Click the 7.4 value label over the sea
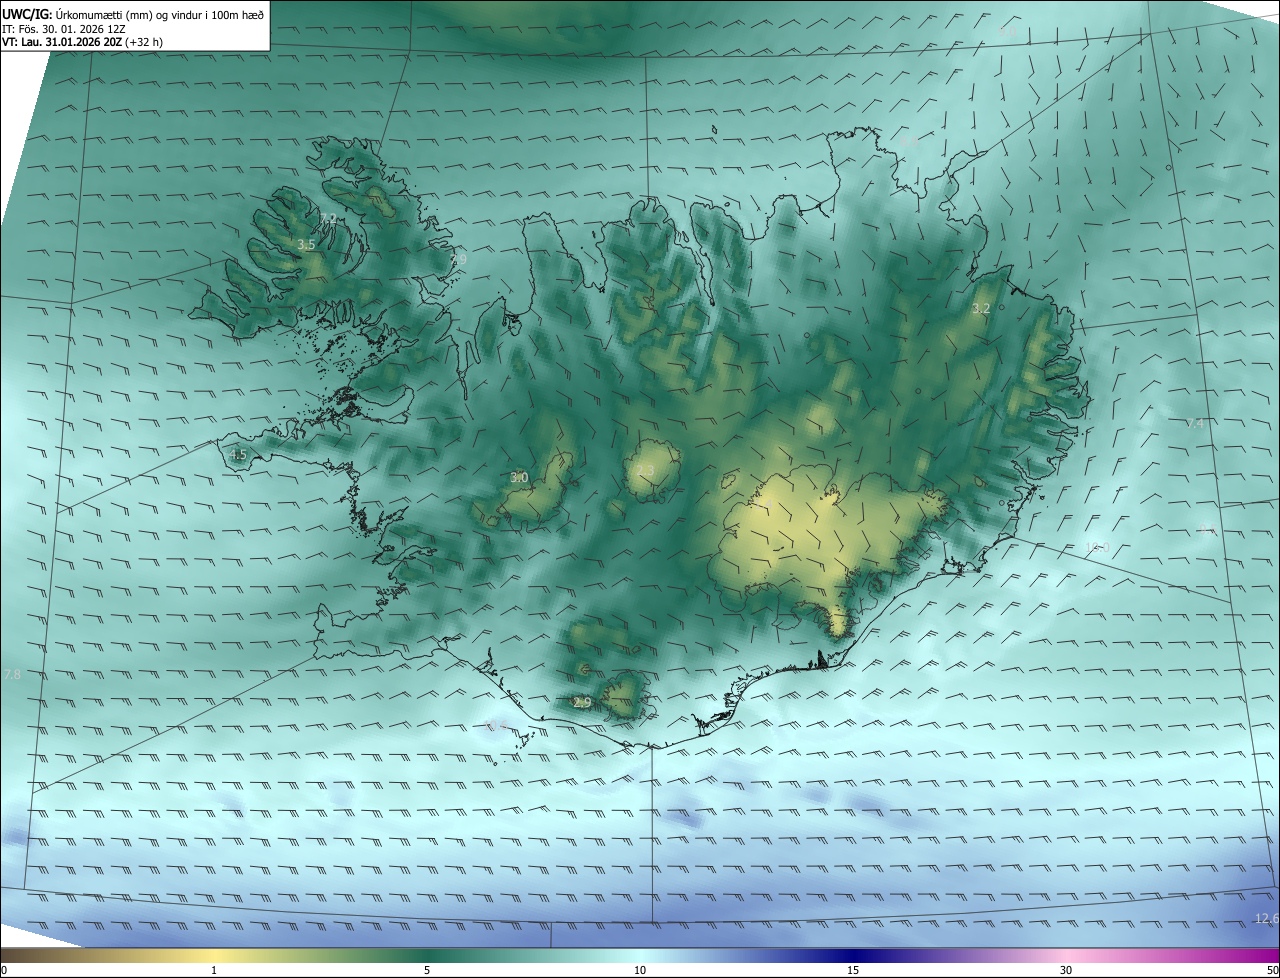This screenshot has width=1280, height=978. (1195, 424)
